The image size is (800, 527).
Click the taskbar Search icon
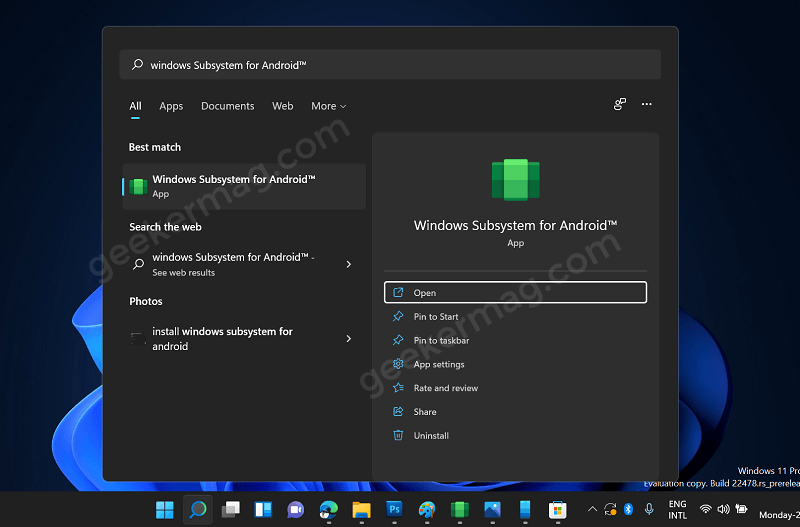tap(198, 509)
